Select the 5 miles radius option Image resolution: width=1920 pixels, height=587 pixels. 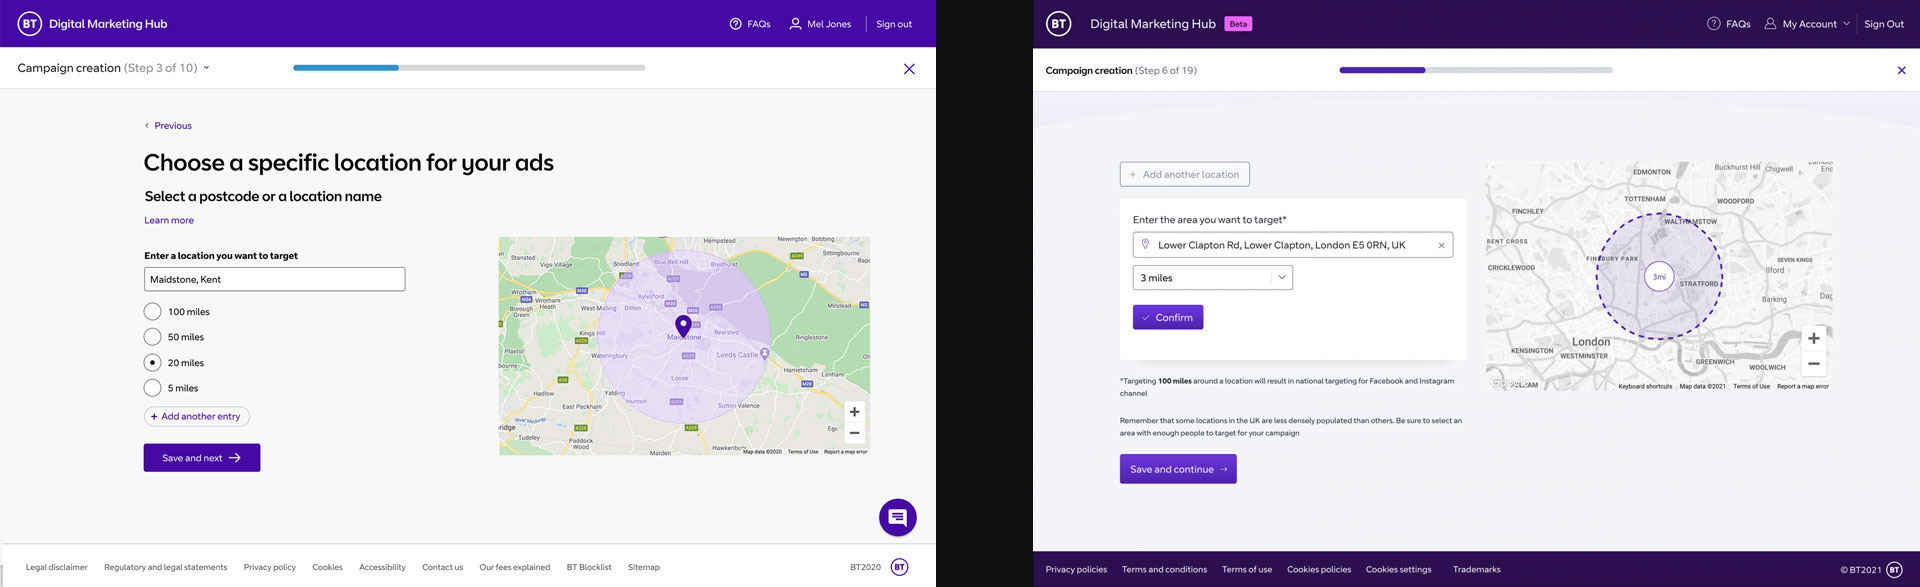pos(152,388)
